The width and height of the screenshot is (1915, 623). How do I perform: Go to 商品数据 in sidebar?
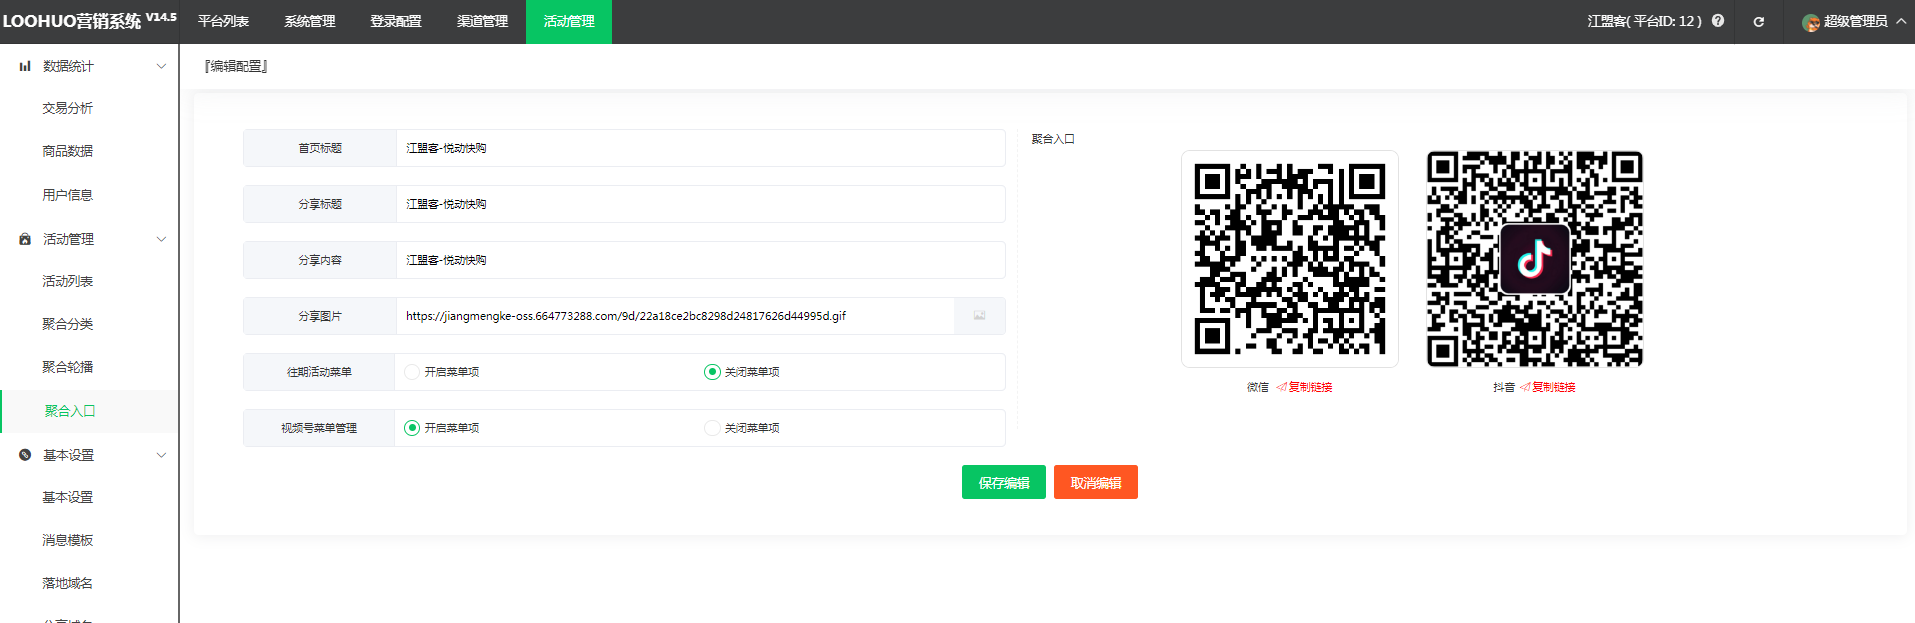point(68,151)
